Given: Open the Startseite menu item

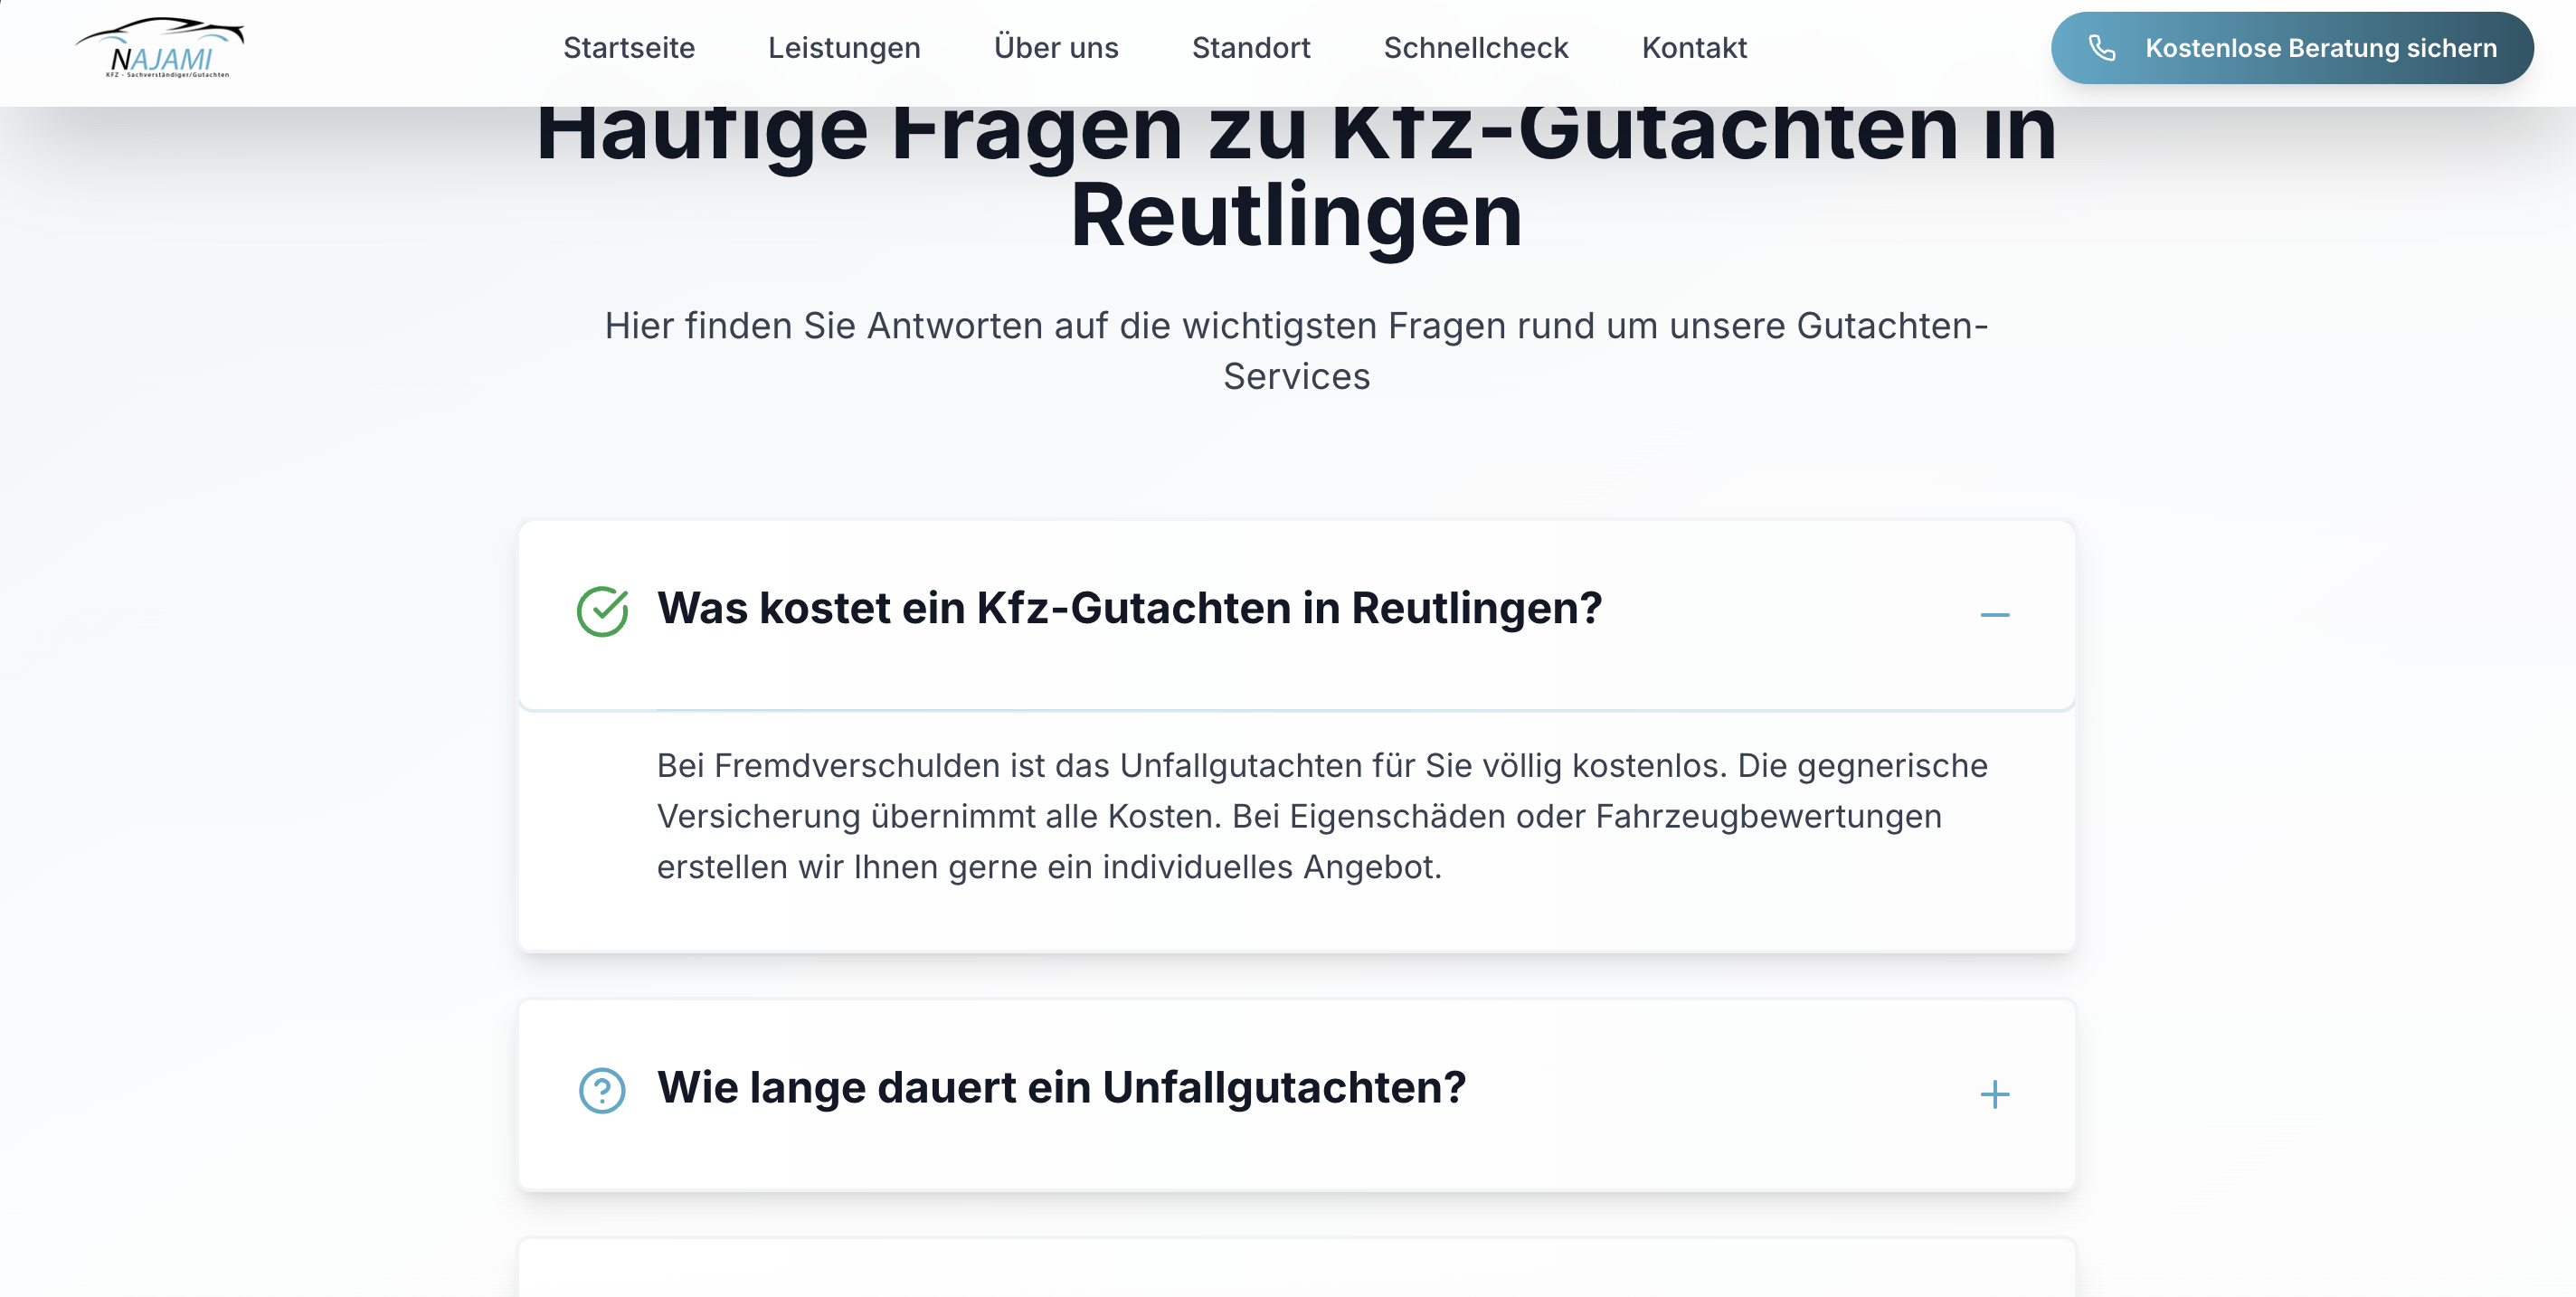Looking at the screenshot, I should click(628, 47).
